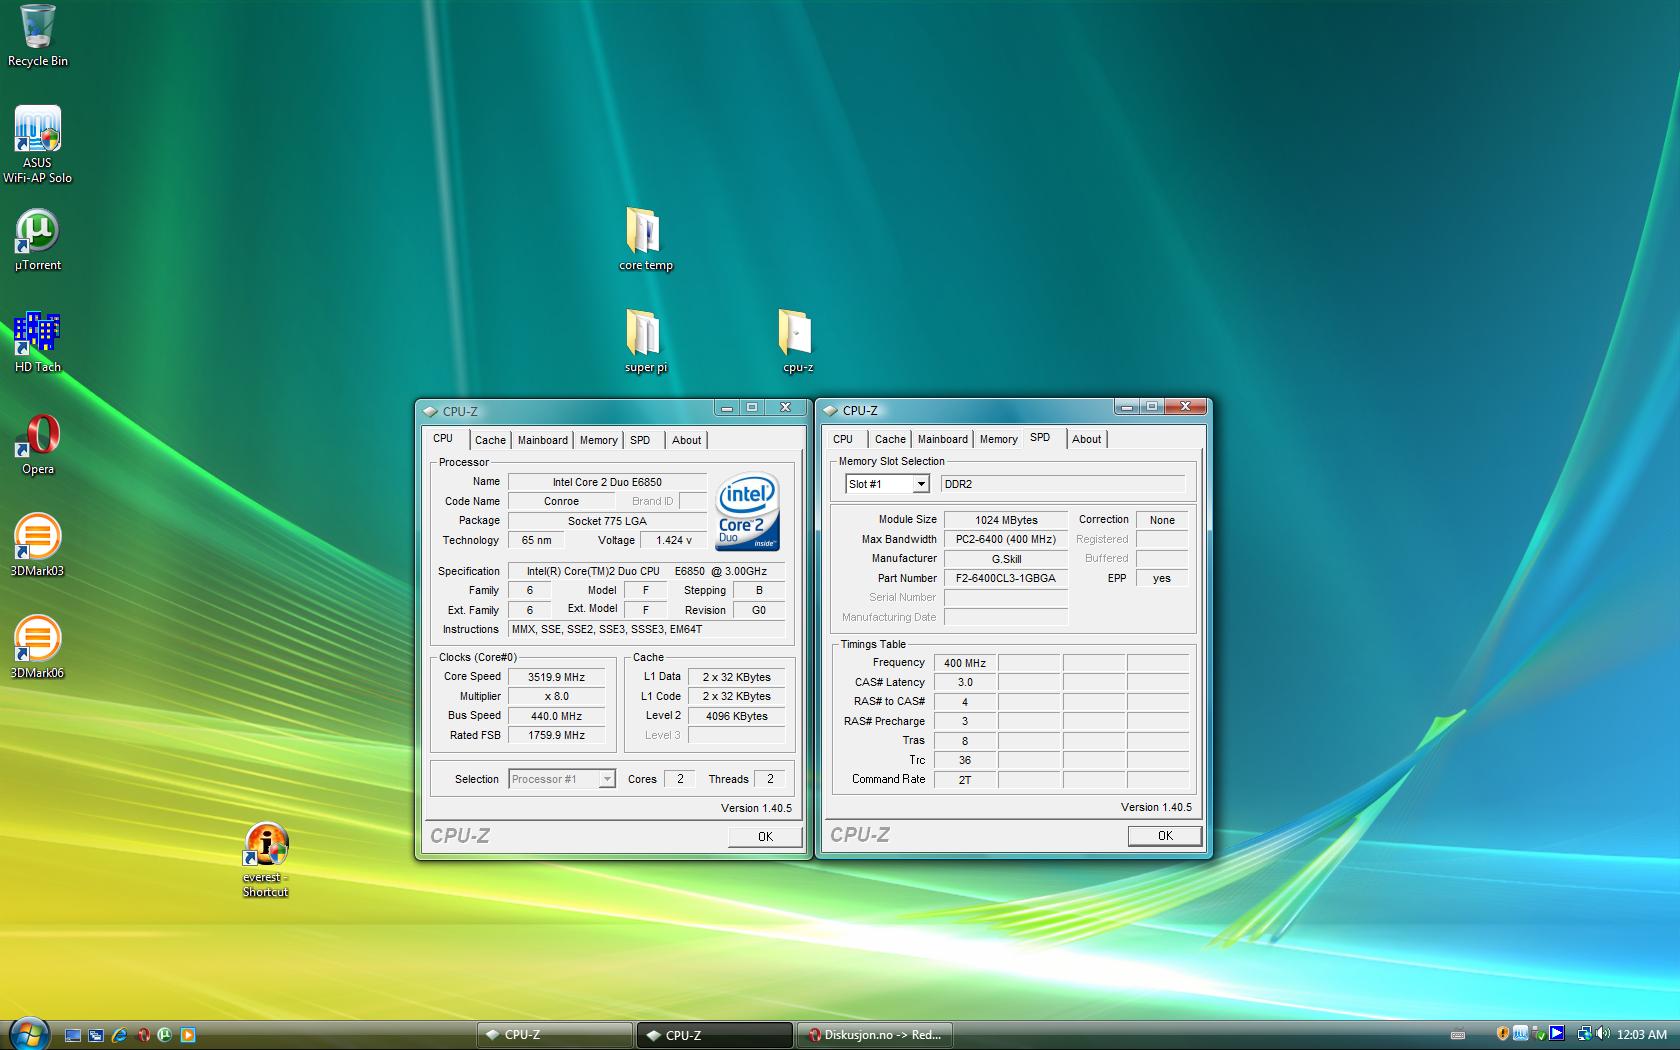Expand the Slot #1 memory slot dropdown
Screen dimensions: 1680x1050
tap(921, 484)
